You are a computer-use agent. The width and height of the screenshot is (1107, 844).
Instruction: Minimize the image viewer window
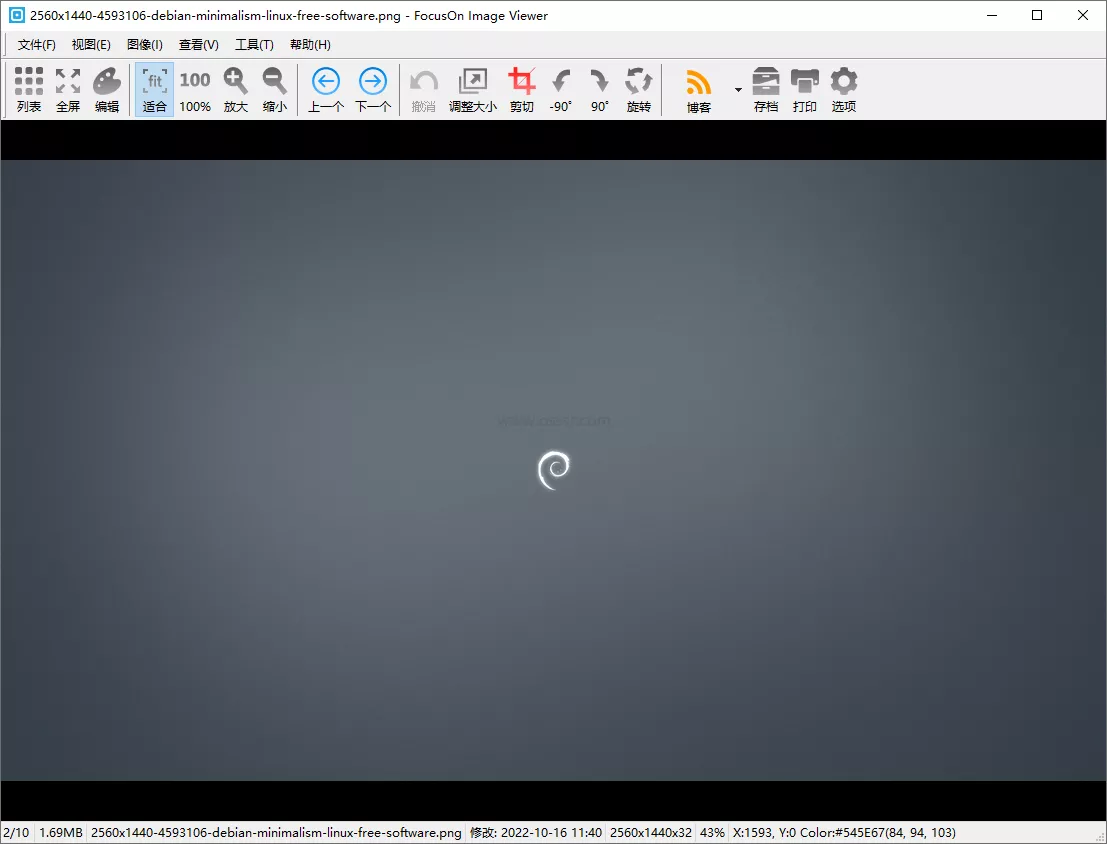[992, 15]
